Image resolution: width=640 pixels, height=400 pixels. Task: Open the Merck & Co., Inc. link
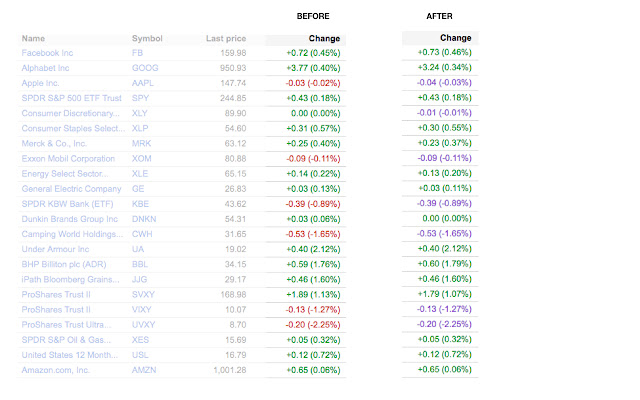(x=54, y=144)
